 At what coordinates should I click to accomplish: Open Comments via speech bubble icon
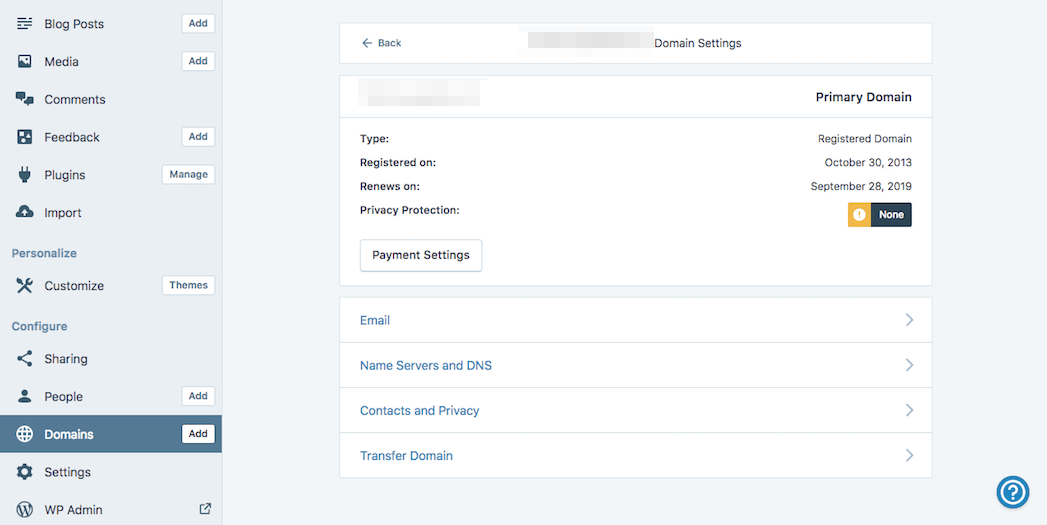25,99
